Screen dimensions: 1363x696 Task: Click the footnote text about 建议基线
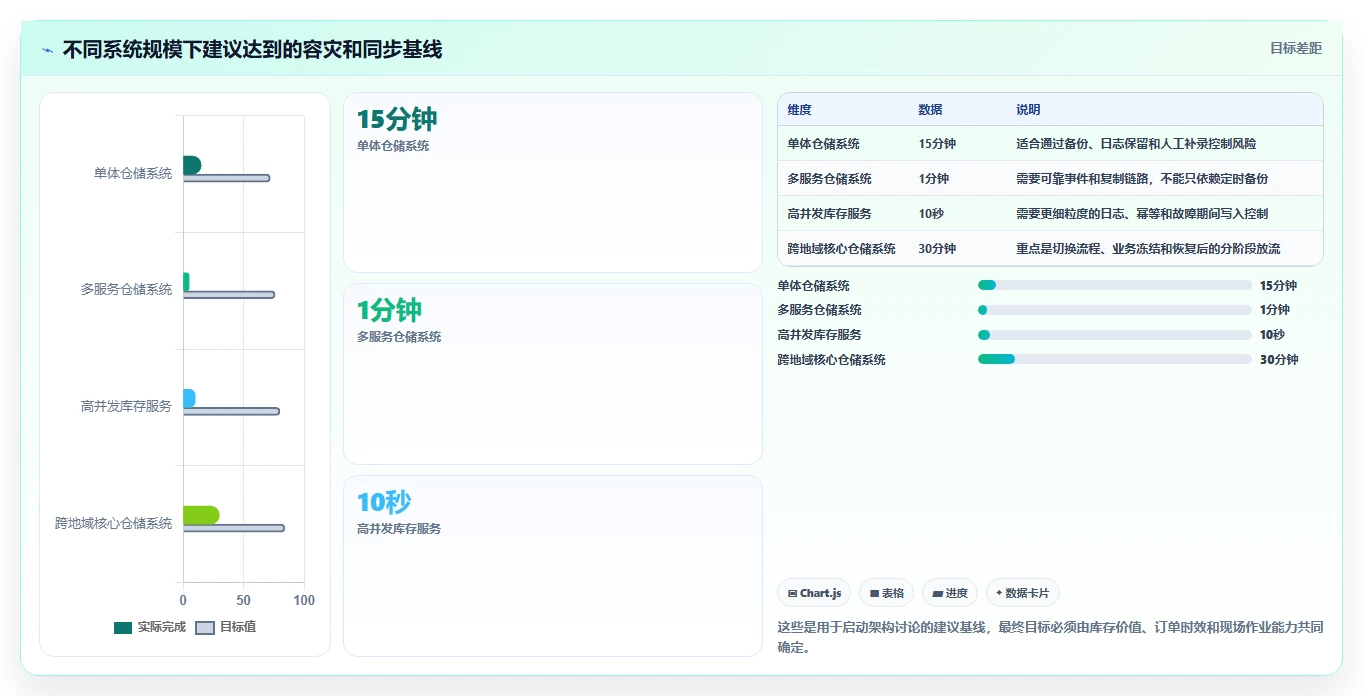tap(1050, 637)
